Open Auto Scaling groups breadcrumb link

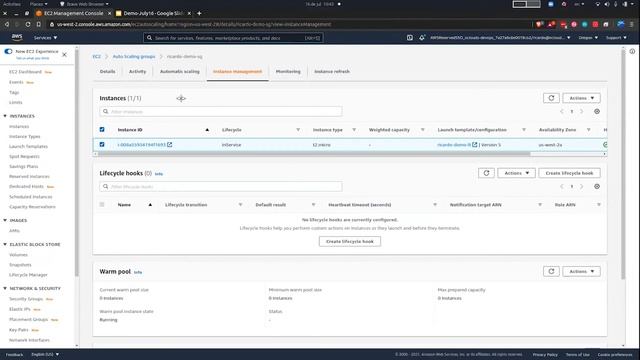pyautogui.click(x=134, y=56)
